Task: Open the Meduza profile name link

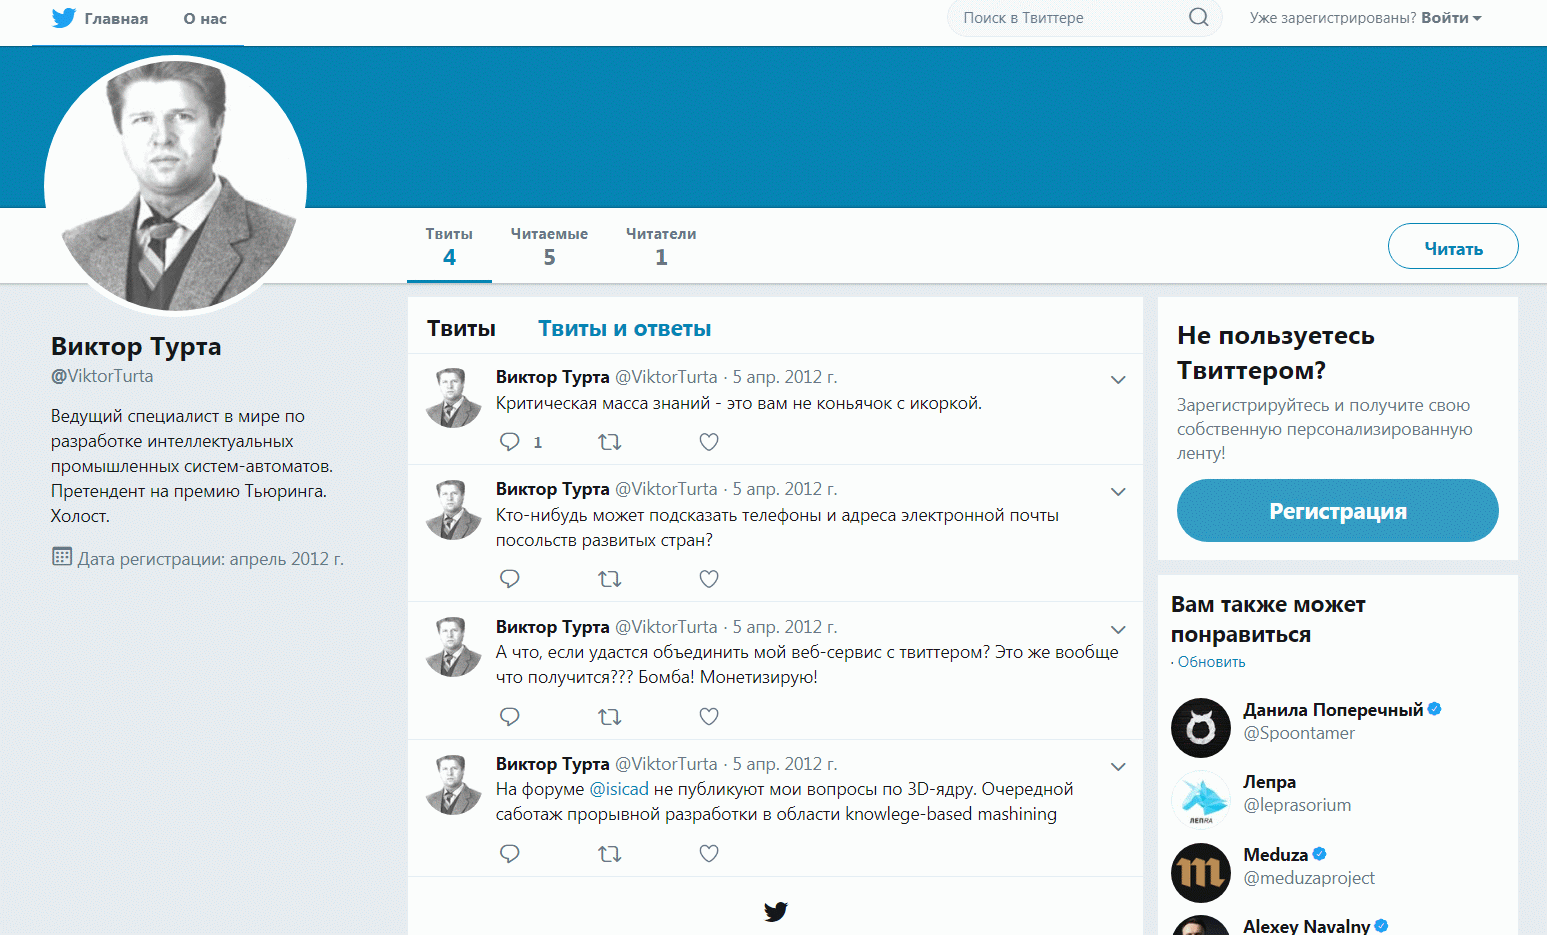Action: (x=1275, y=855)
